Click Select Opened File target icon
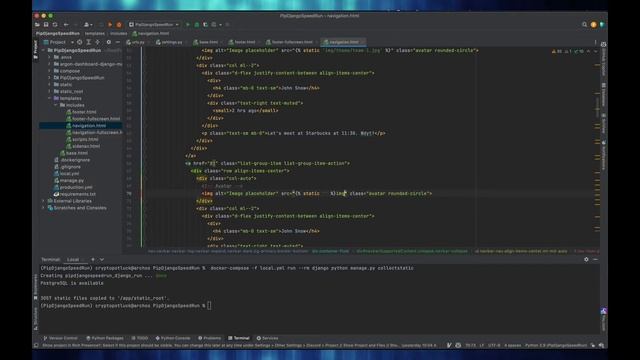640x360 pixels. 80,42
